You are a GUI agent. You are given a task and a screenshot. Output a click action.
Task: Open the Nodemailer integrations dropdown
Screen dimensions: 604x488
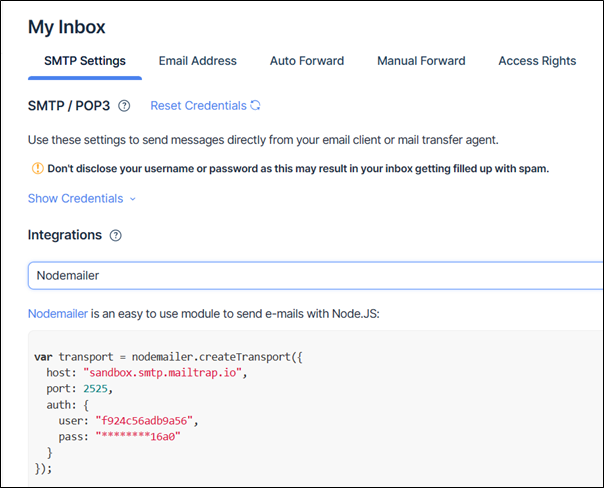pos(315,275)
